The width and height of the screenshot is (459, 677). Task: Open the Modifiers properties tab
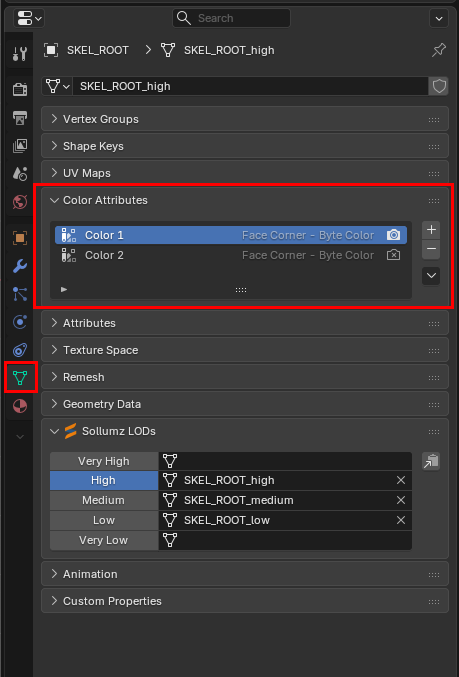click(x=20, y=266)
